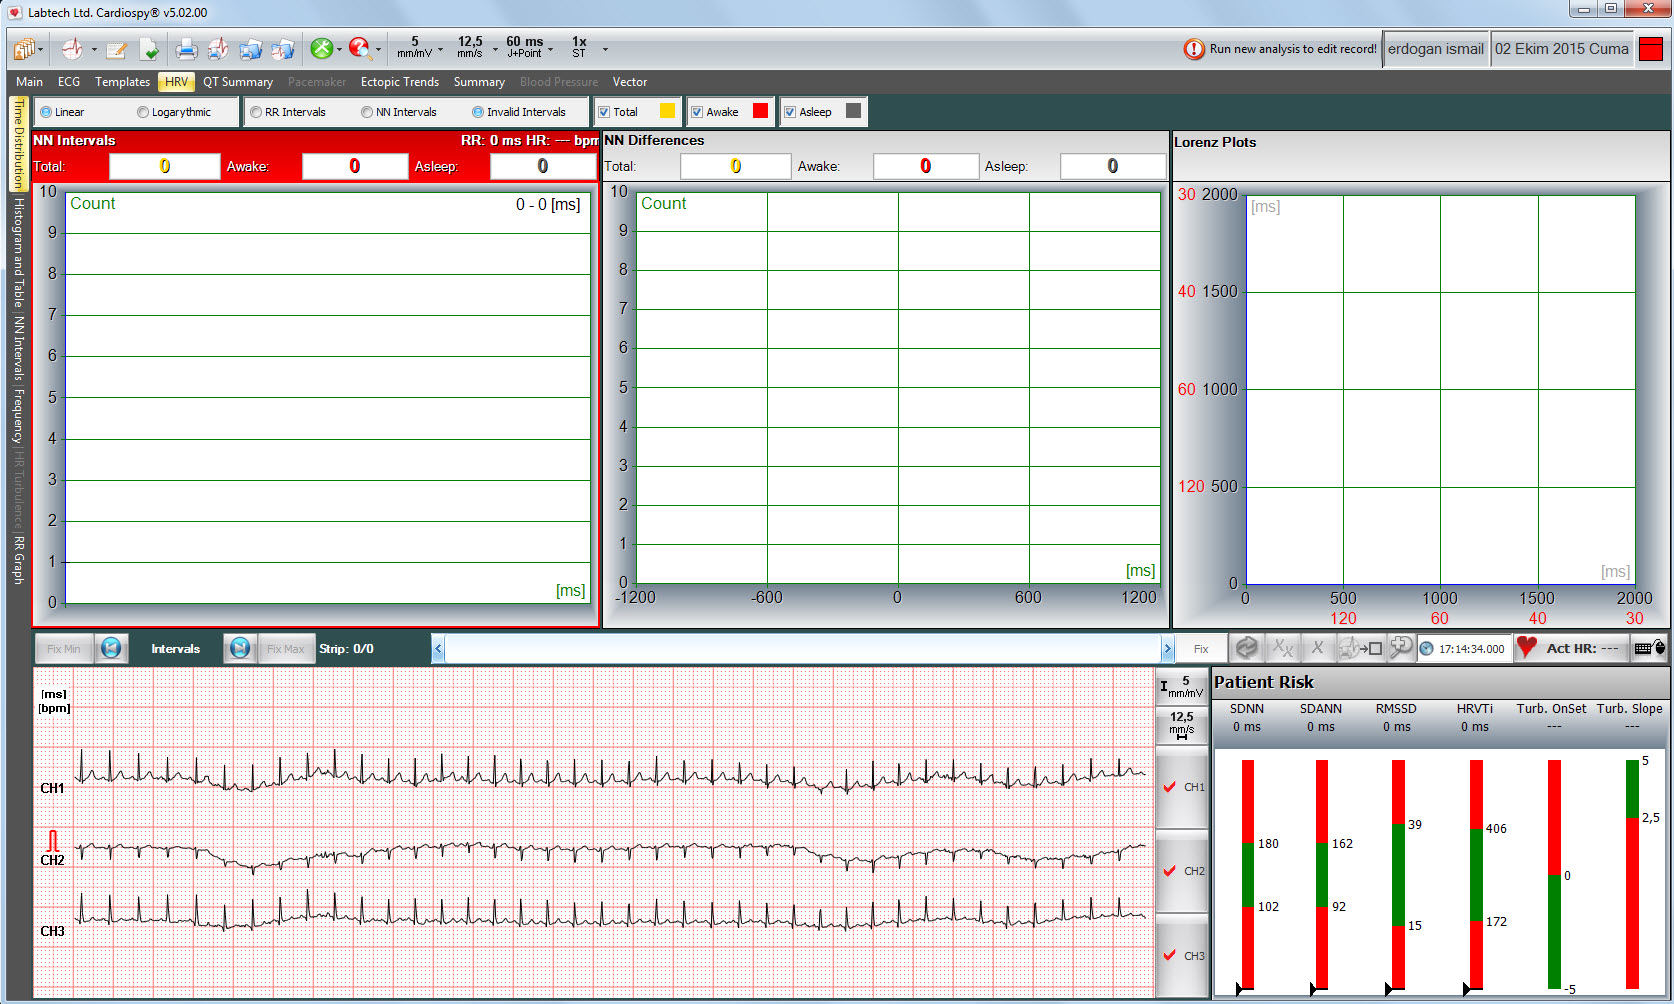This screenshot has width=1674, height=1004.
Task: Toggle the Awake checkbox
Action: (x=697, y=112)
